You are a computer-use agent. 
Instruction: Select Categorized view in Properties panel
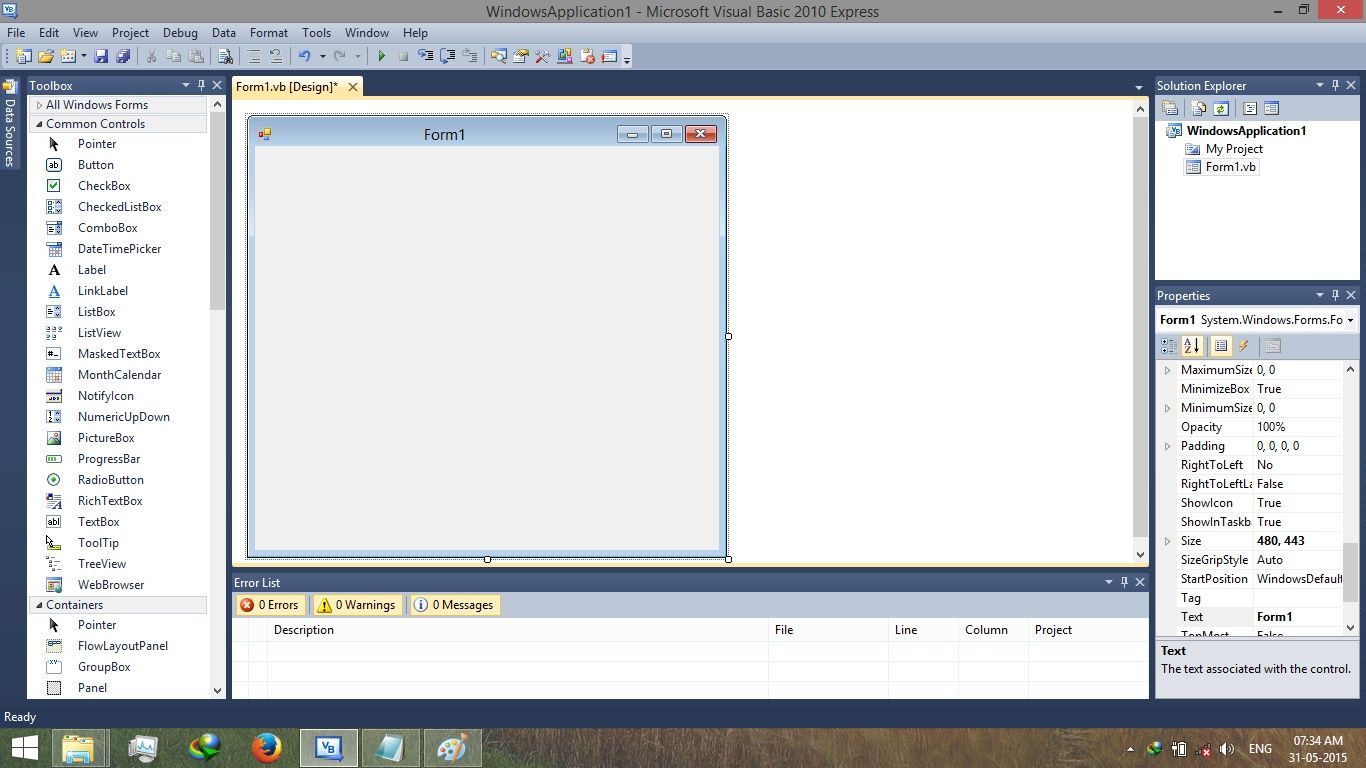[x=1168, y=345]
